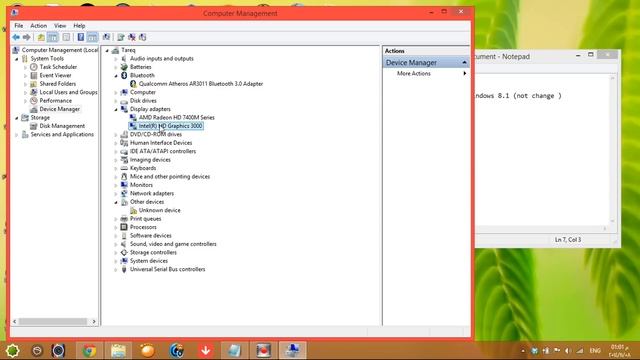Select Task Scheduler in the console tree
The width and height of the screenshot is (640, 360).
pyautogui.click(x=58, y=67)
